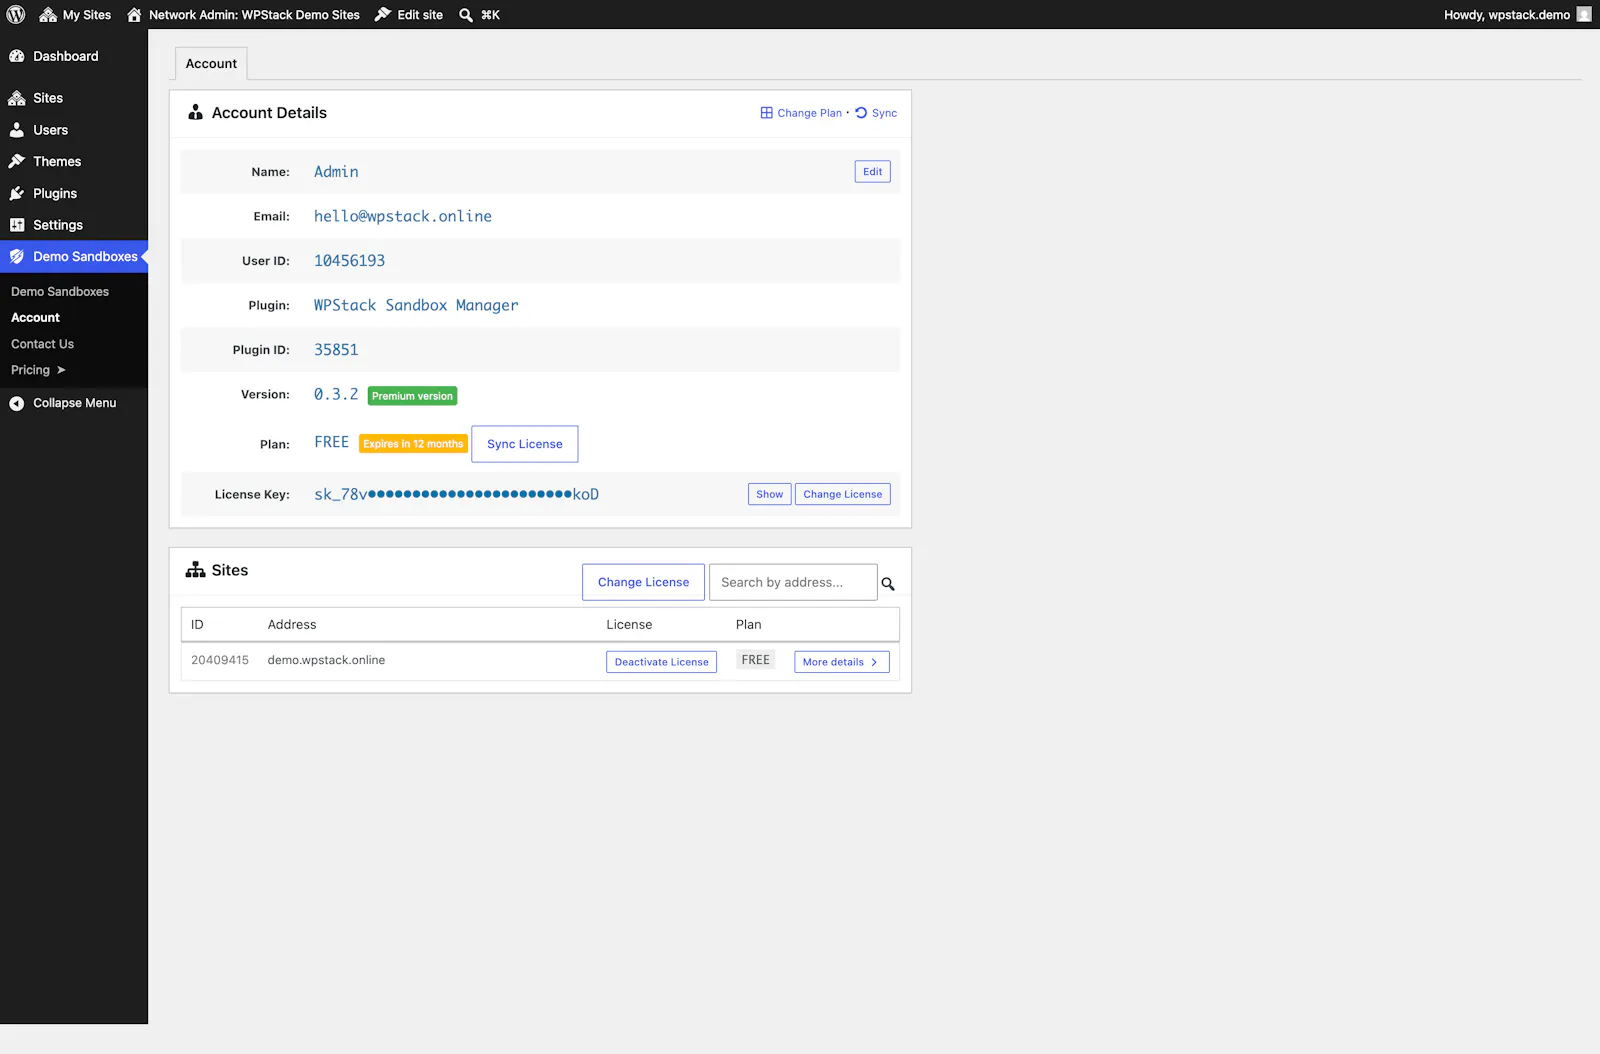Click the email hello@wpstack.online
1600x1054 pixels.
coord(403,216)
